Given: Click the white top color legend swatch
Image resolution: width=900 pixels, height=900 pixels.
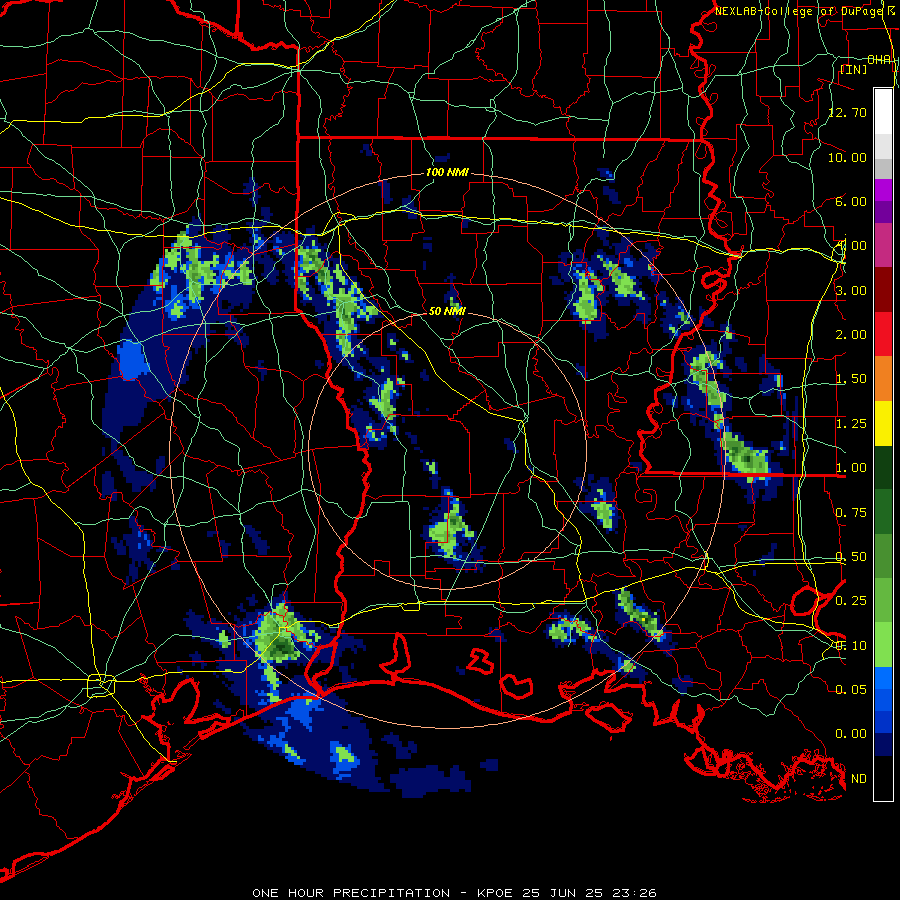Looking at the screenshot, I should tap(883, 111).
